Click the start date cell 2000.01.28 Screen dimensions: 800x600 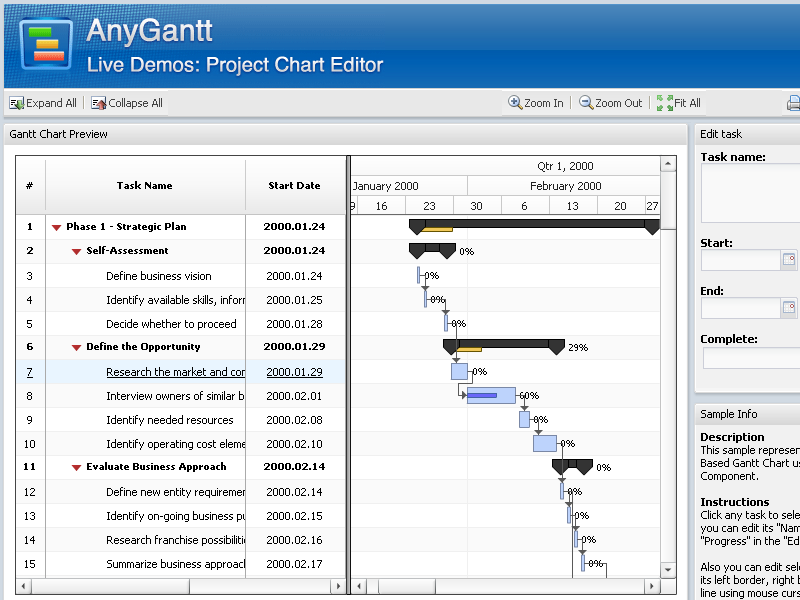click(294, 324)
